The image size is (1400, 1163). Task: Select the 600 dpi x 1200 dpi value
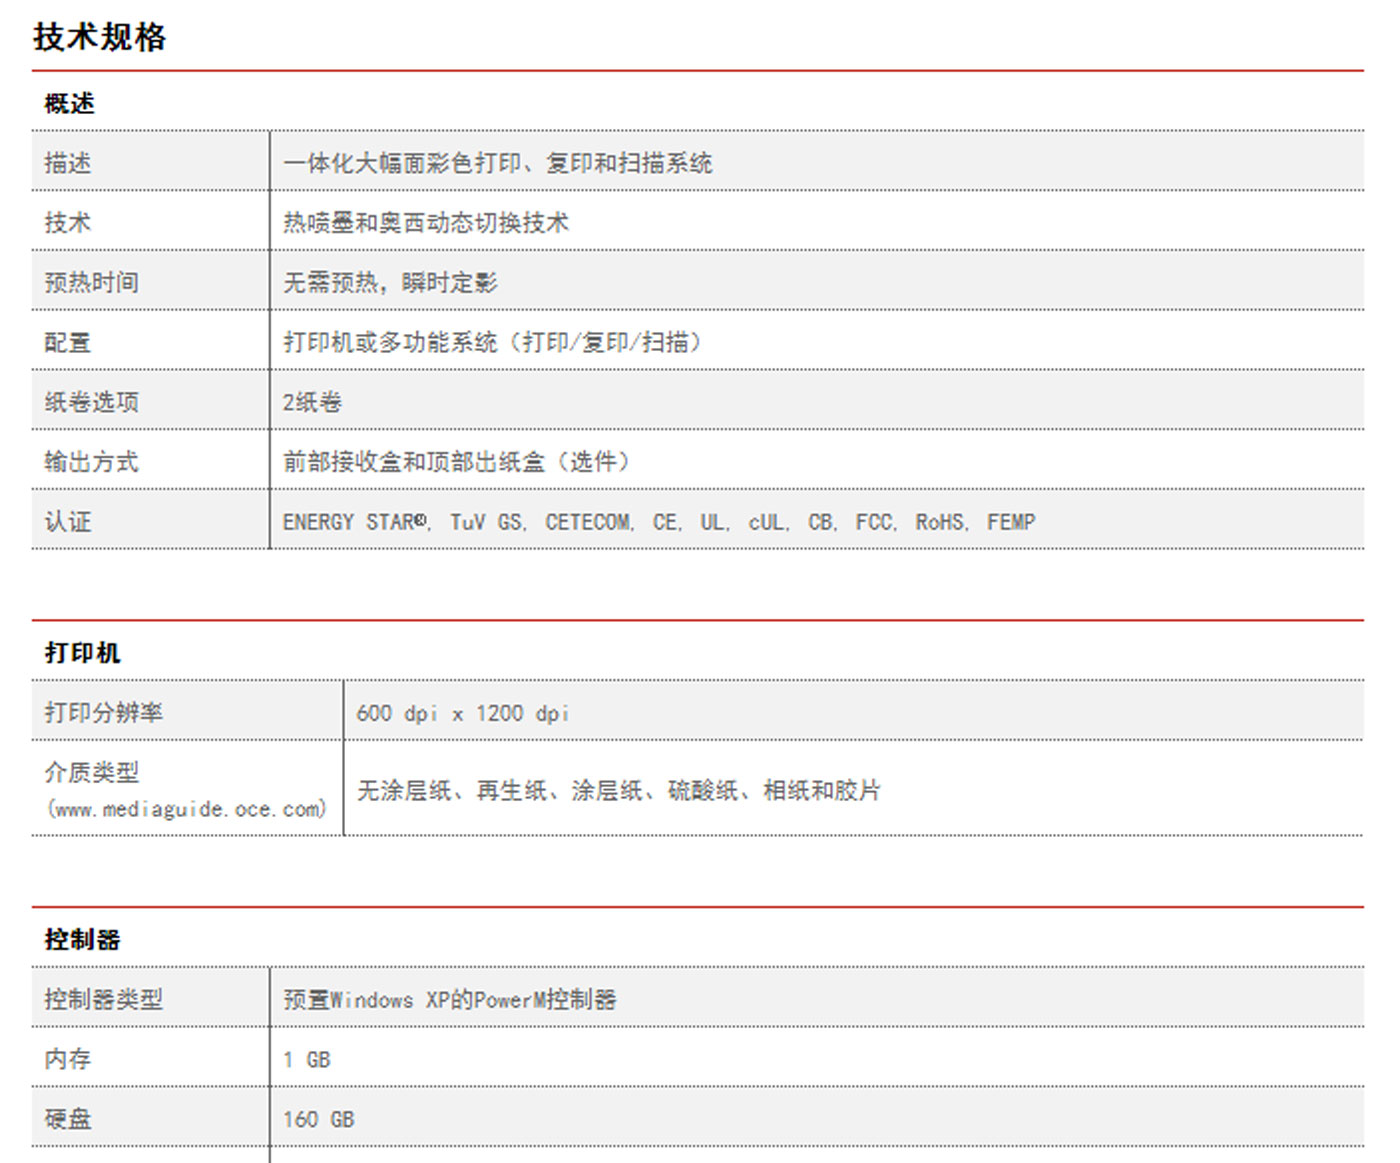click(x=463, y=713)
